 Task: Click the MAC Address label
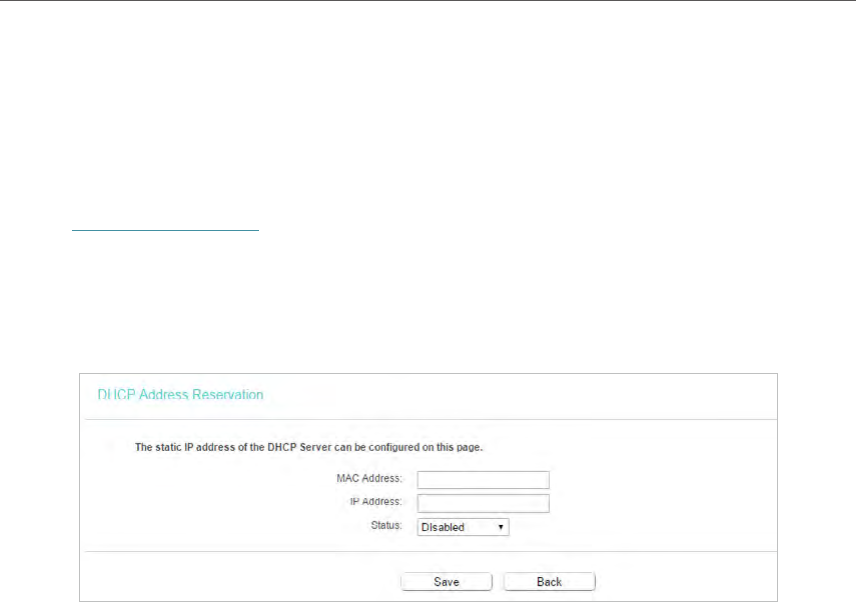pyautogui.click(x=369, y=478)
